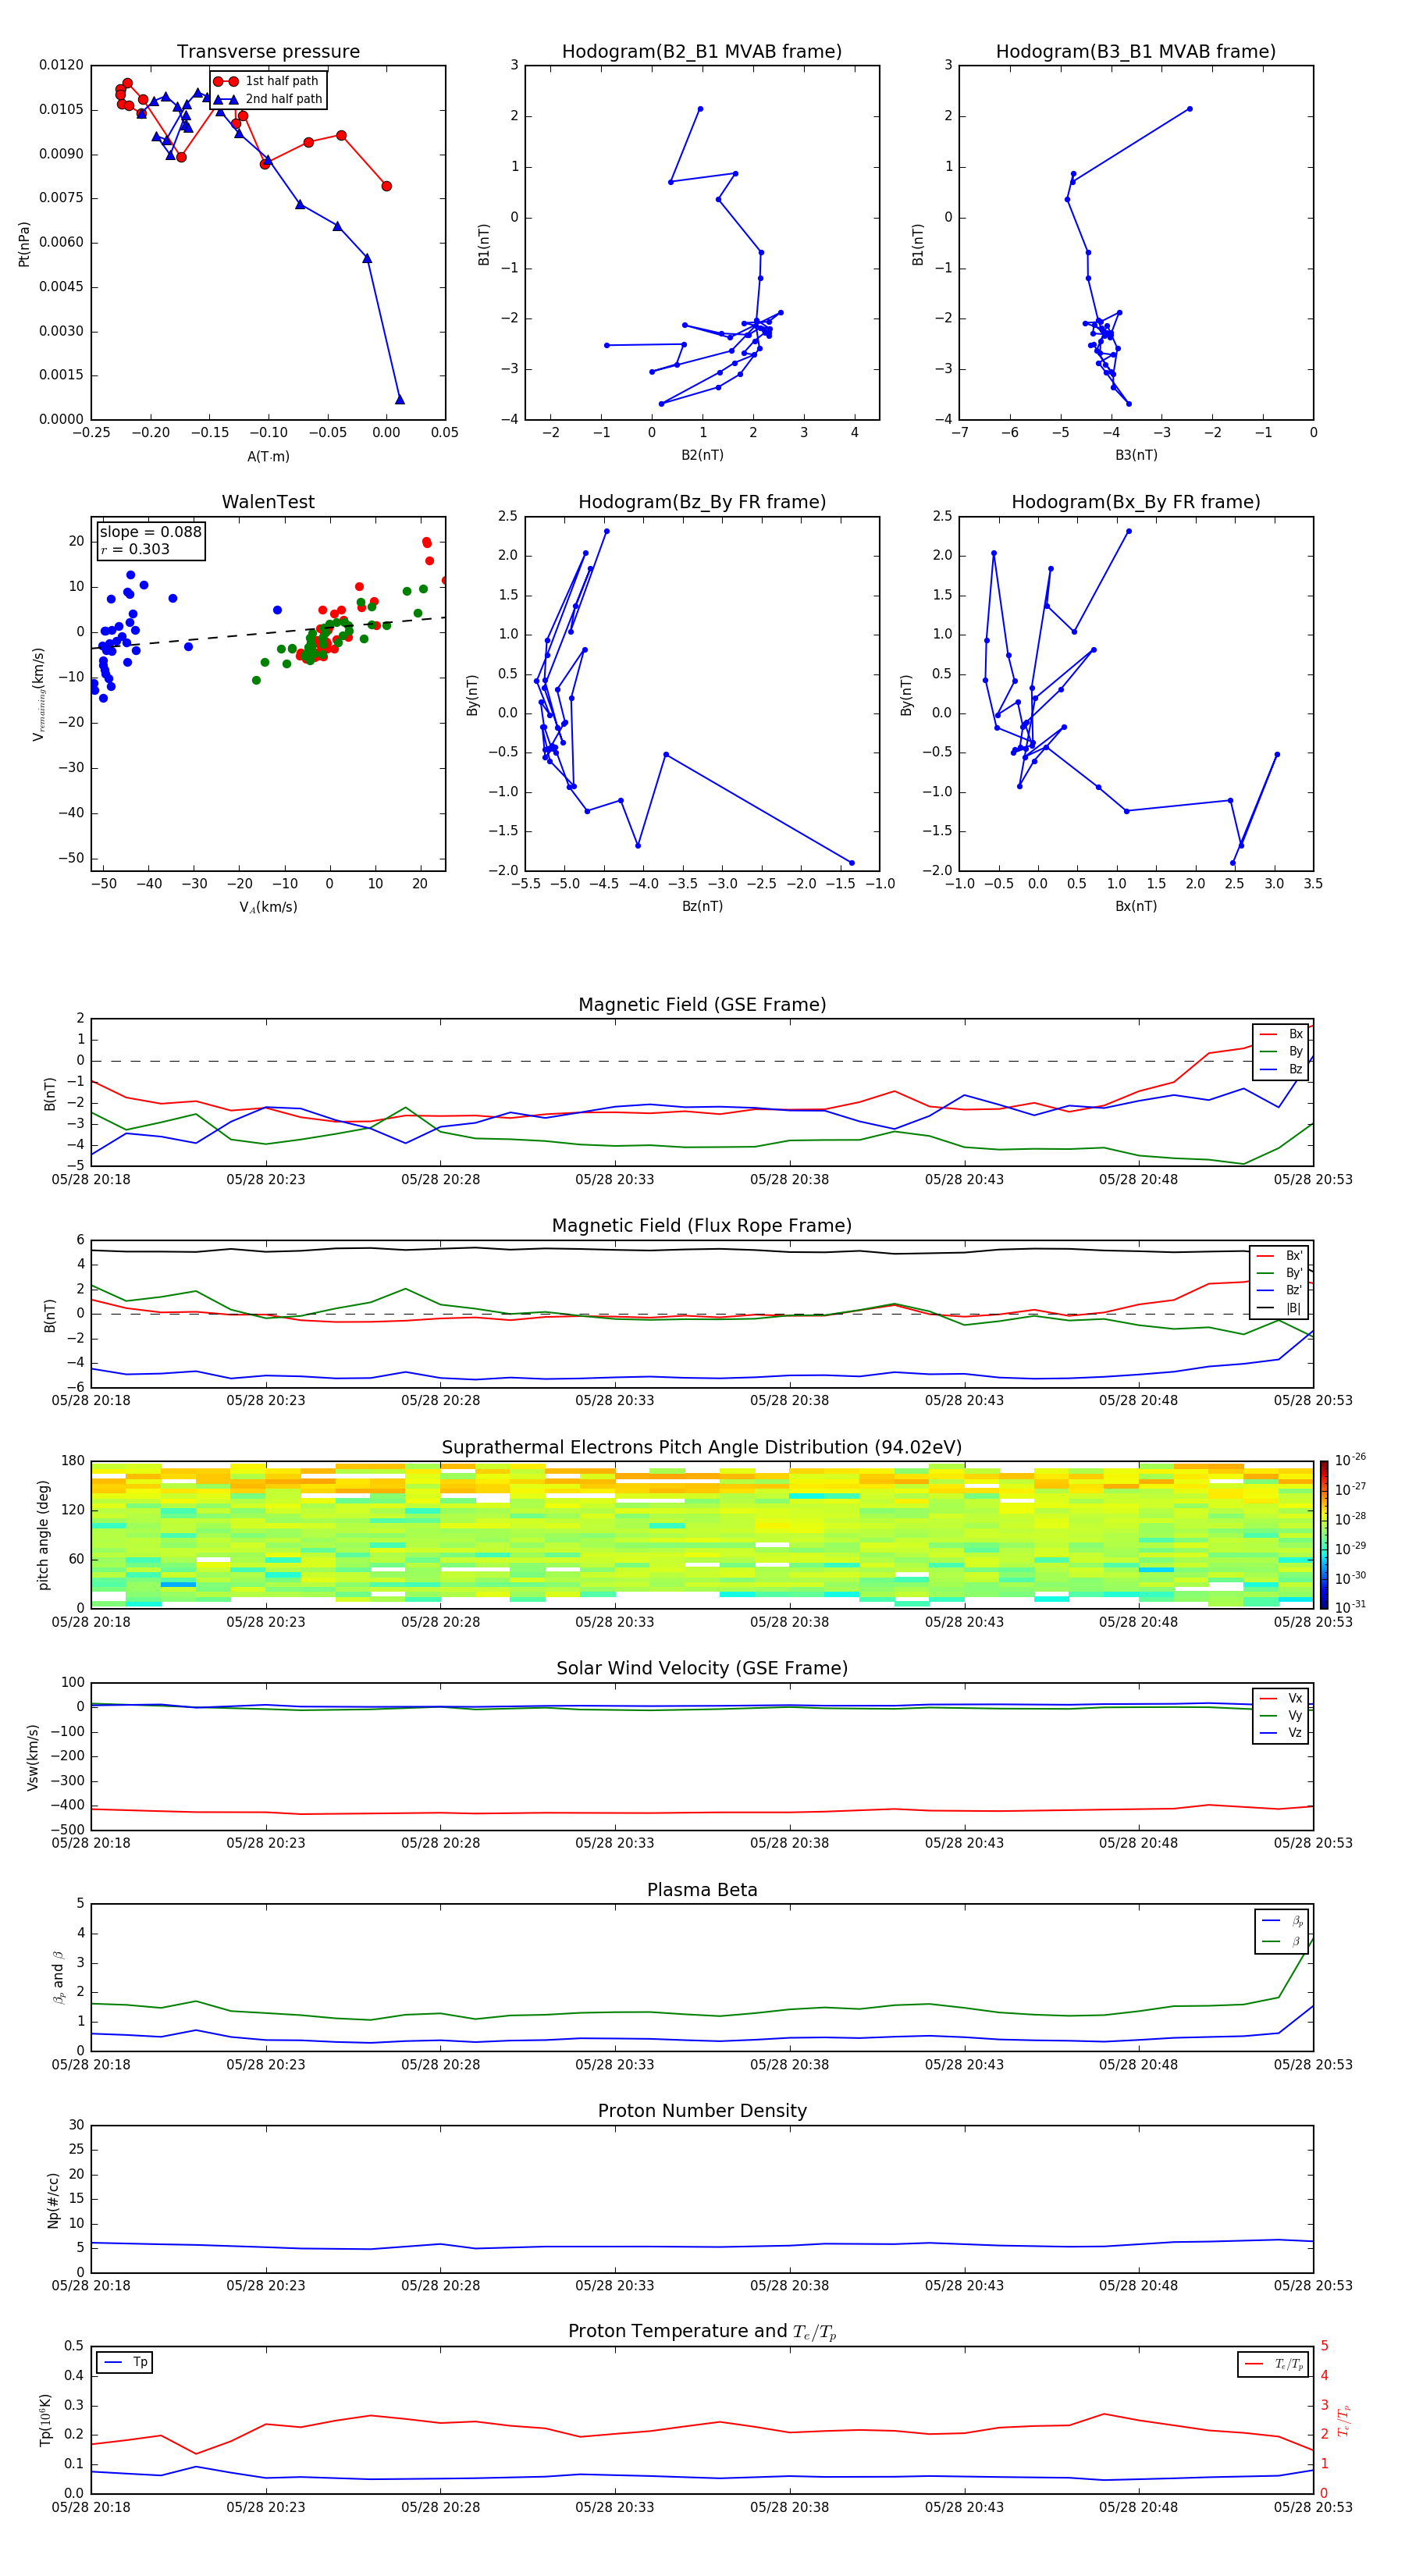The width and height of the screenshot is (1405, 2576).
Task: Click the "β_p and β" y-axis label
Action: (x=58, y=1977)
